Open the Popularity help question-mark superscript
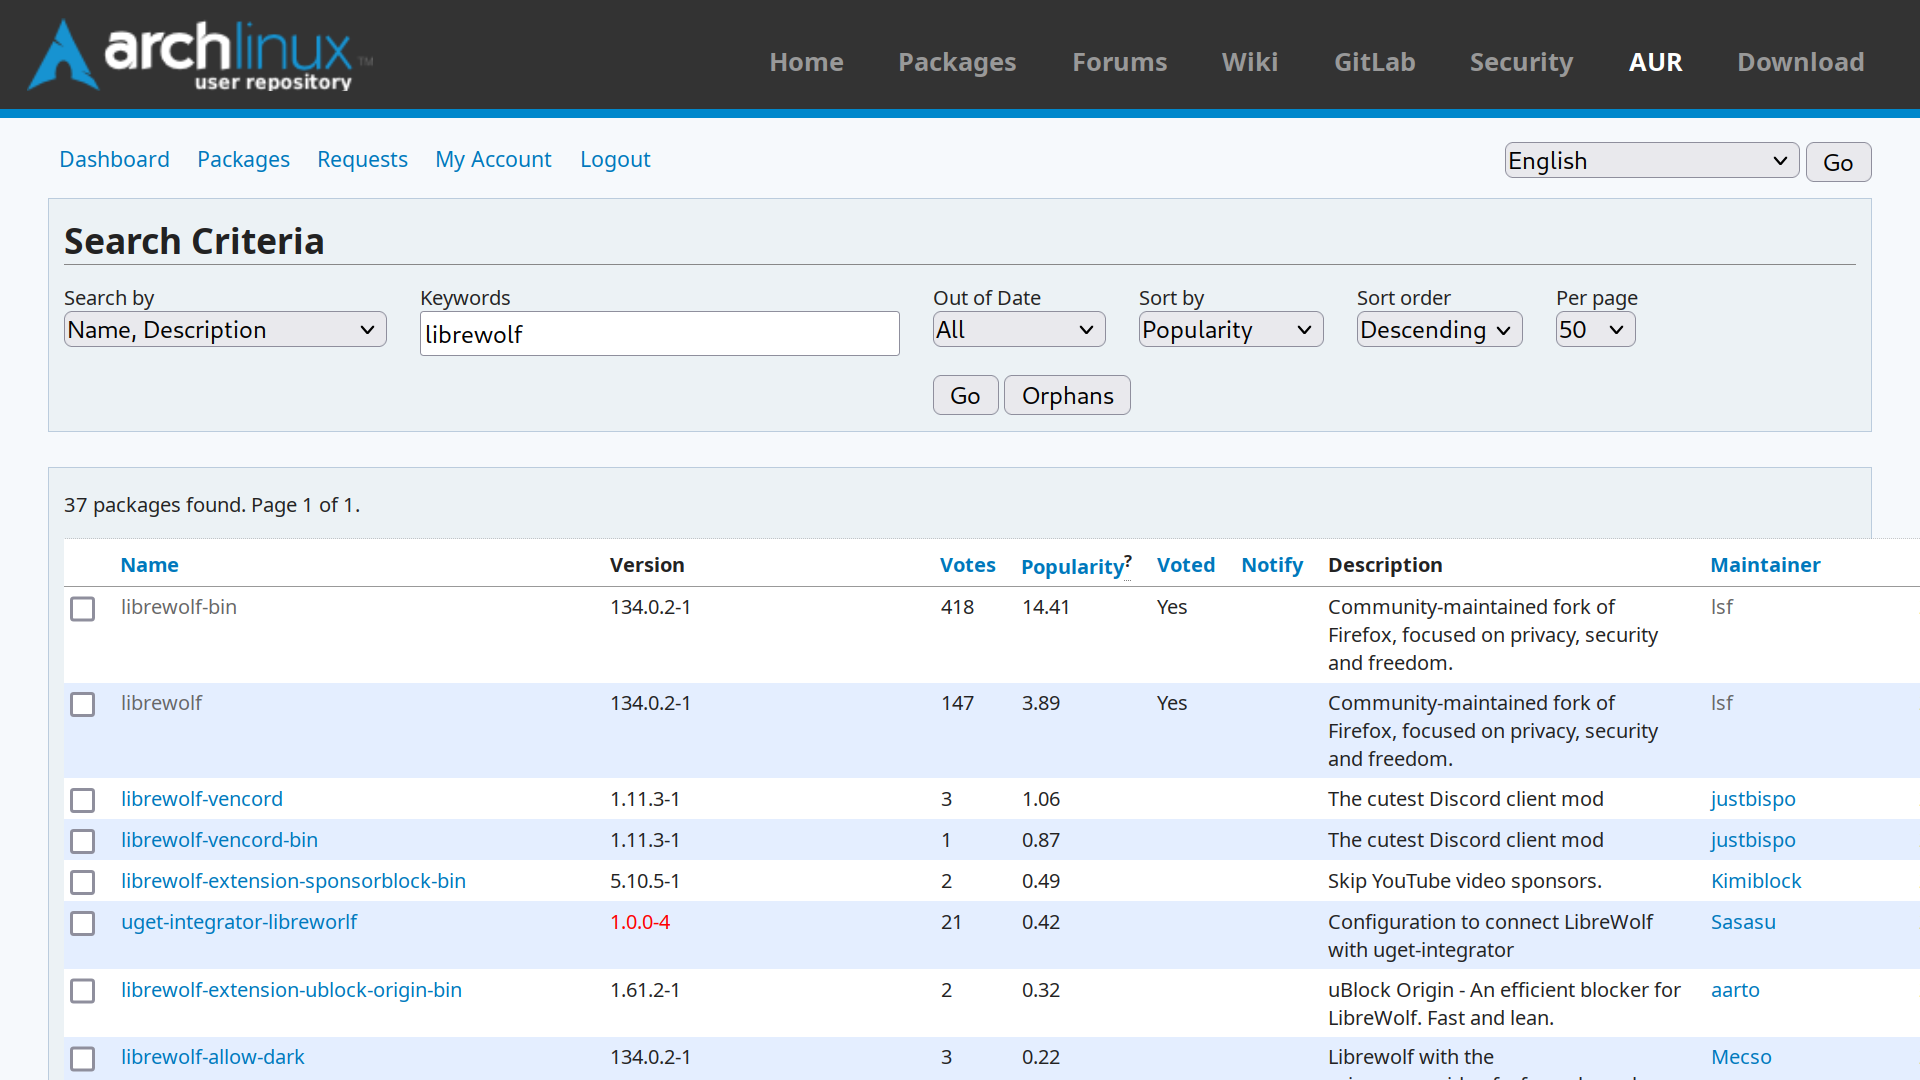 [1128, 560]
